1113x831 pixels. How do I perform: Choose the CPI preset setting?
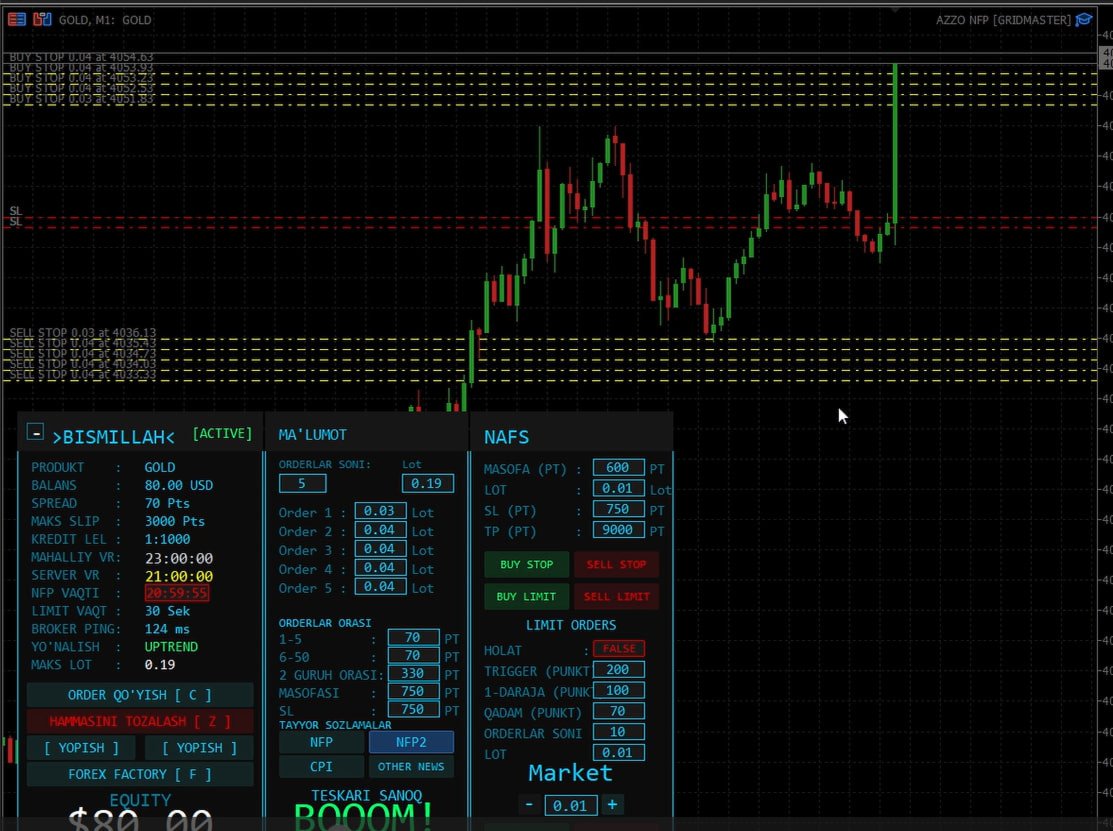click(x=321, y=766)
